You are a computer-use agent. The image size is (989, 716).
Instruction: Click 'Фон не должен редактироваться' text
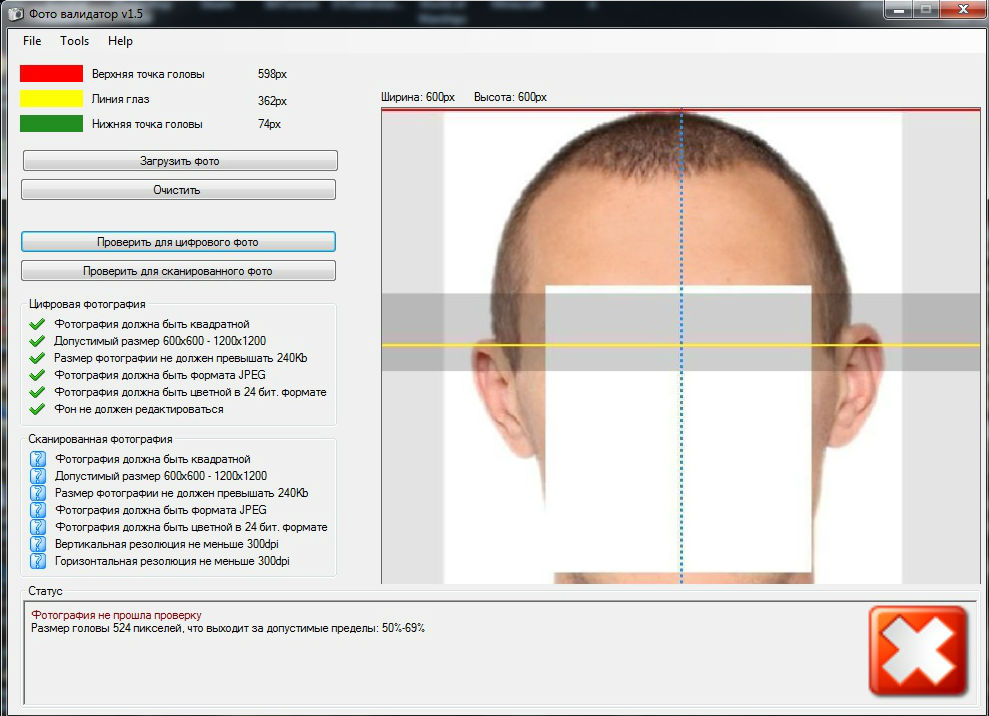pos(139,409)
